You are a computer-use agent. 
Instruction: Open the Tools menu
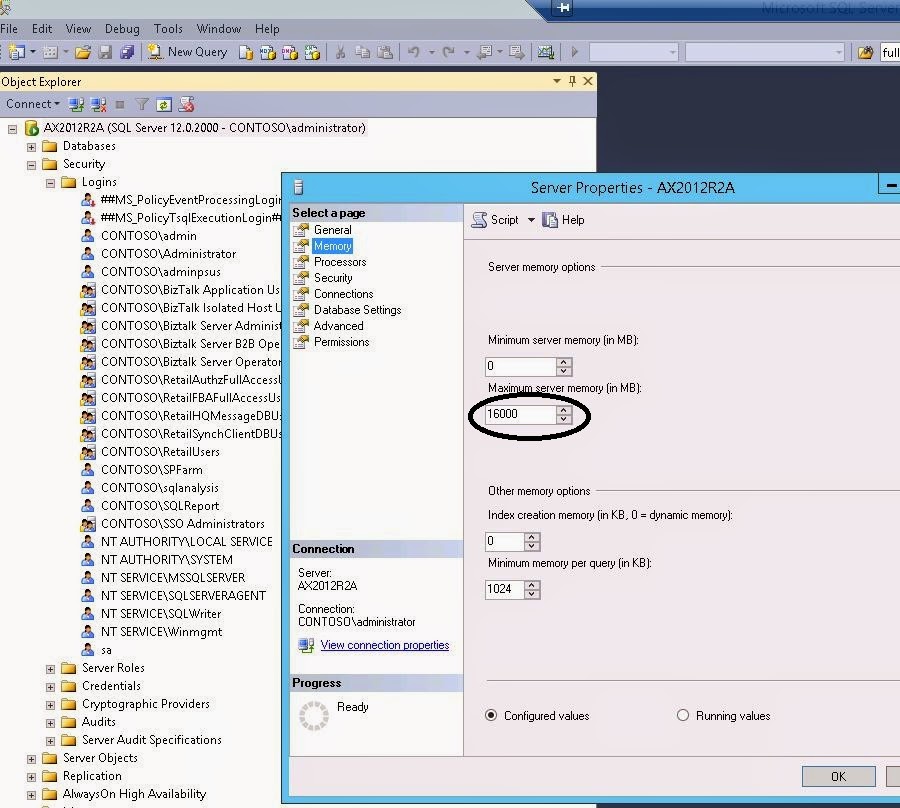[168, 29]
